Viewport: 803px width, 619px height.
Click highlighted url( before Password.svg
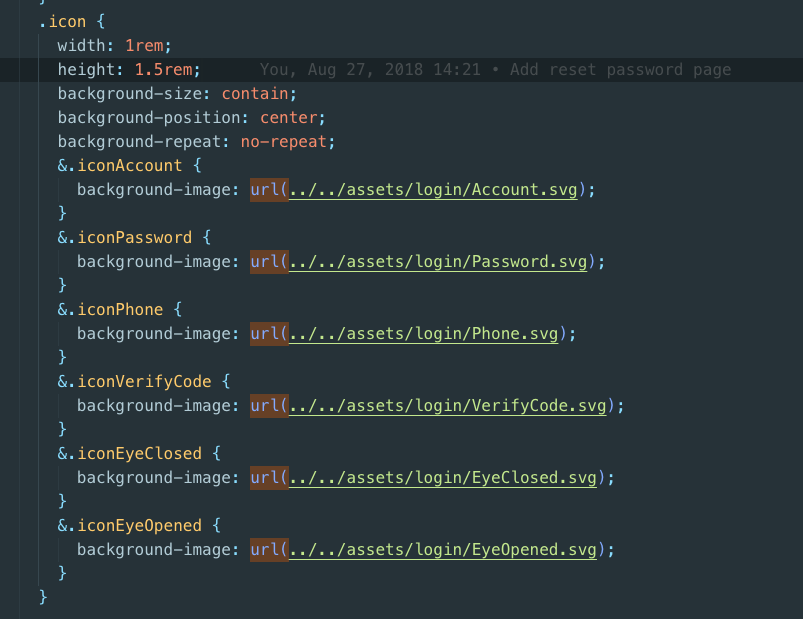pyautogui.click(x=269, y=262)
